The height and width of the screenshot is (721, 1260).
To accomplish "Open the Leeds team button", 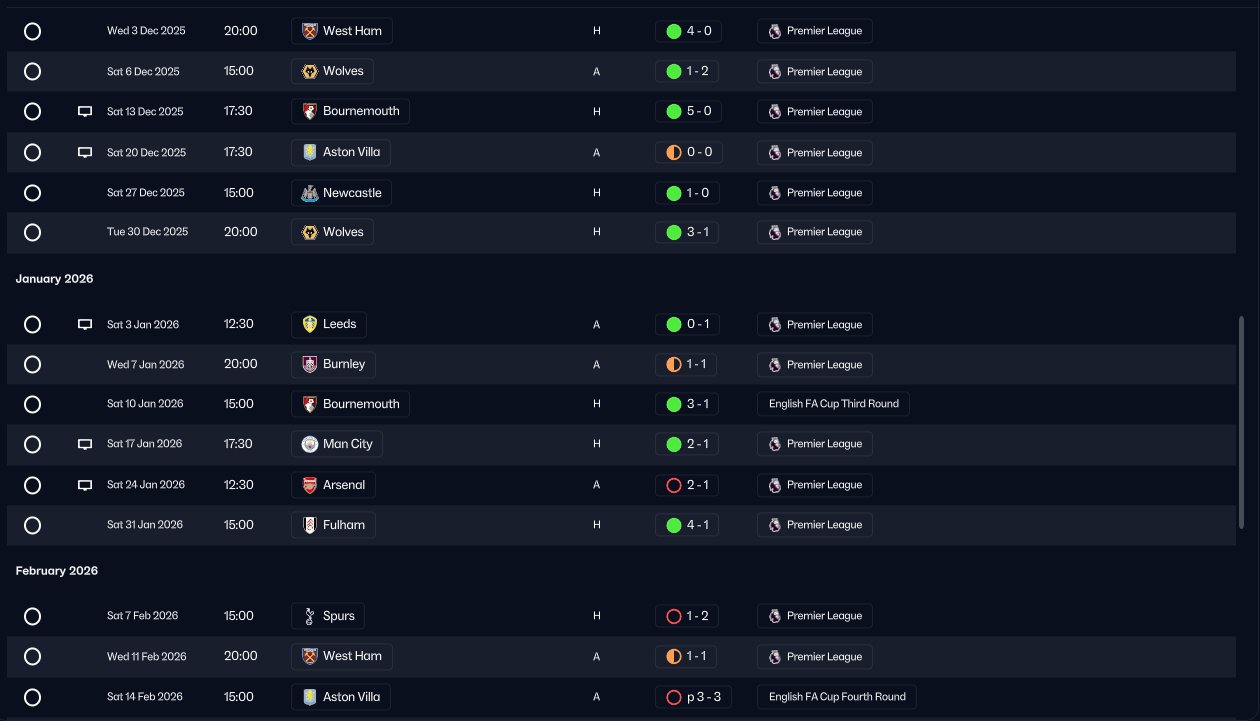I will pyautogui.click(x=329, y=324).
